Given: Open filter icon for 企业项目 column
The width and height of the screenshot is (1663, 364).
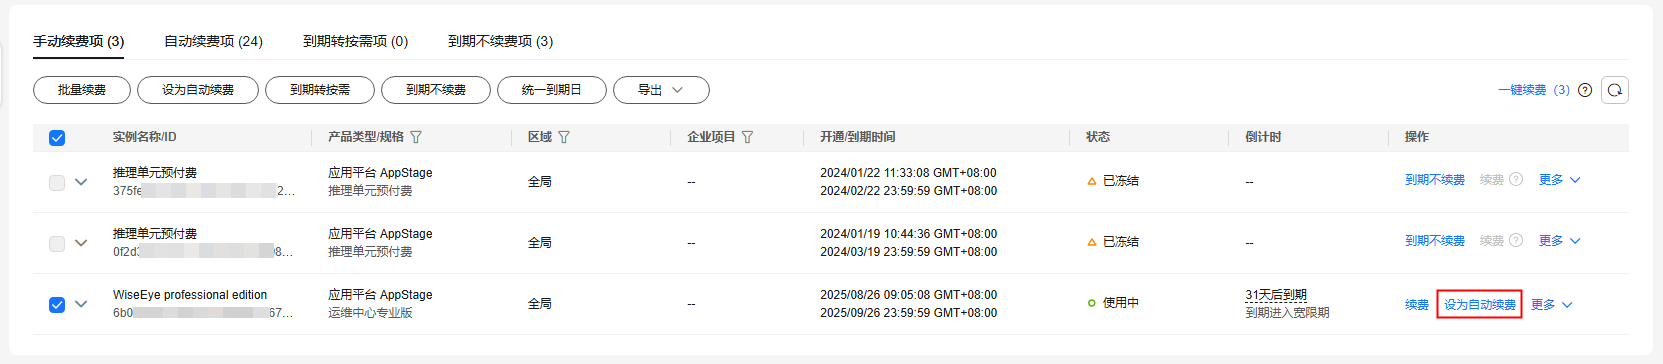Looking at the screenshot, I should (747, 137).
